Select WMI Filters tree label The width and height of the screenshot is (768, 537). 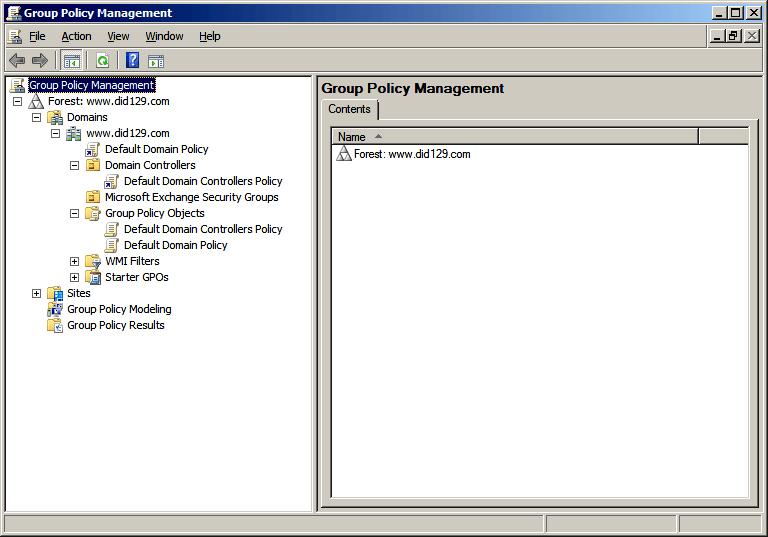[132, 262]
